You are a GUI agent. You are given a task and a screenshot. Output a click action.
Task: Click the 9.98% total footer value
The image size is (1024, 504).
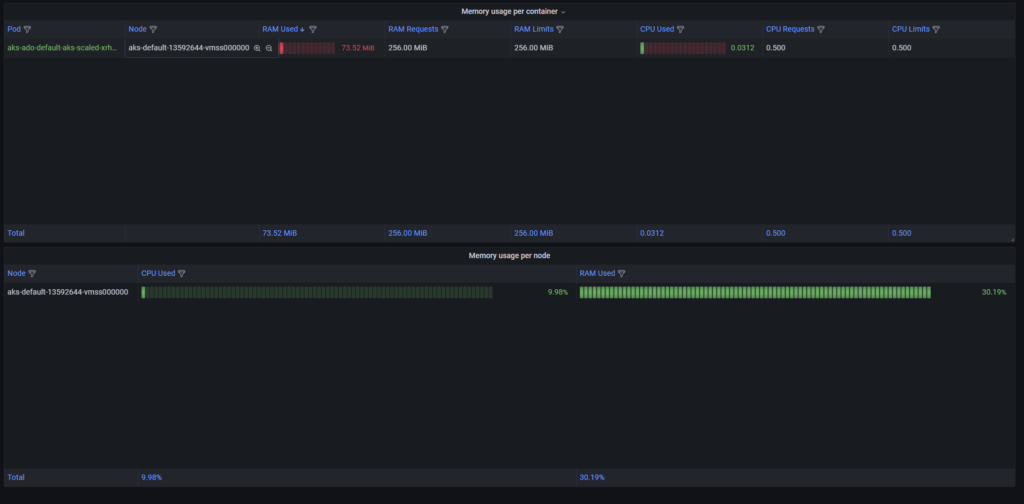tap(152, 477)
